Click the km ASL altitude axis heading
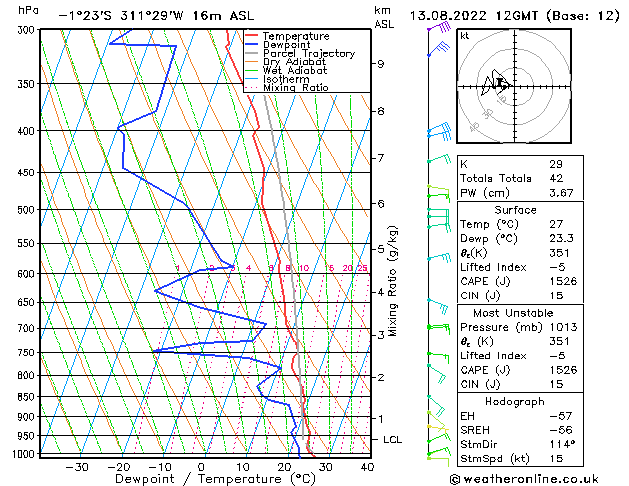 tap(384, 17)
